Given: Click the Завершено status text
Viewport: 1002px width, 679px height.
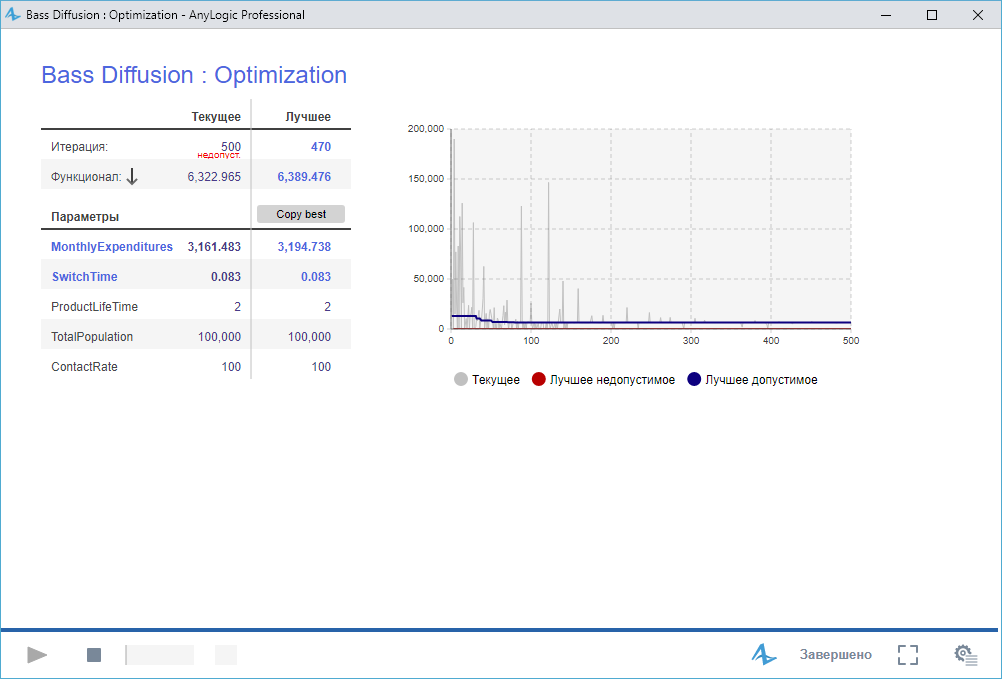Looking at the screenshot, I should (x=835, y=655).
